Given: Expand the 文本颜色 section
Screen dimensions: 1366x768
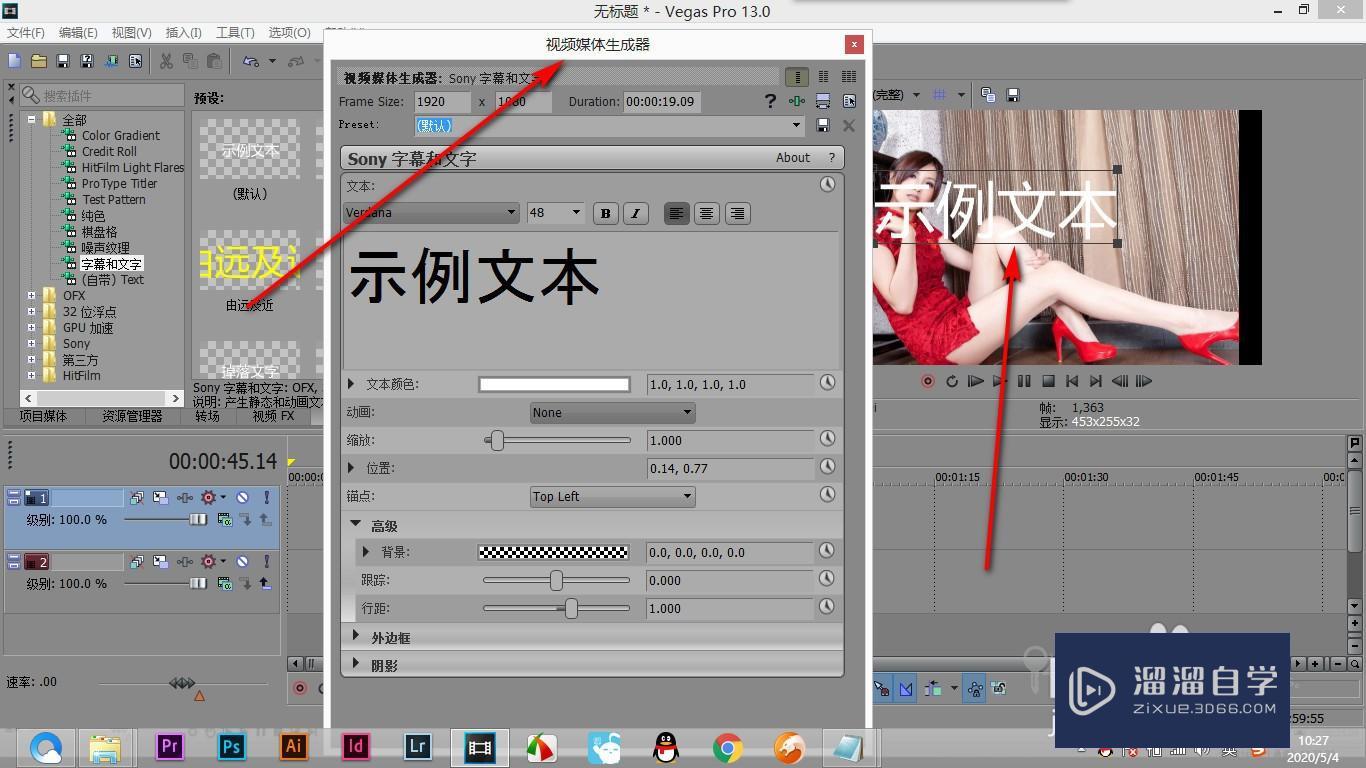Looking at the screenshot, I should click(351, 384).
